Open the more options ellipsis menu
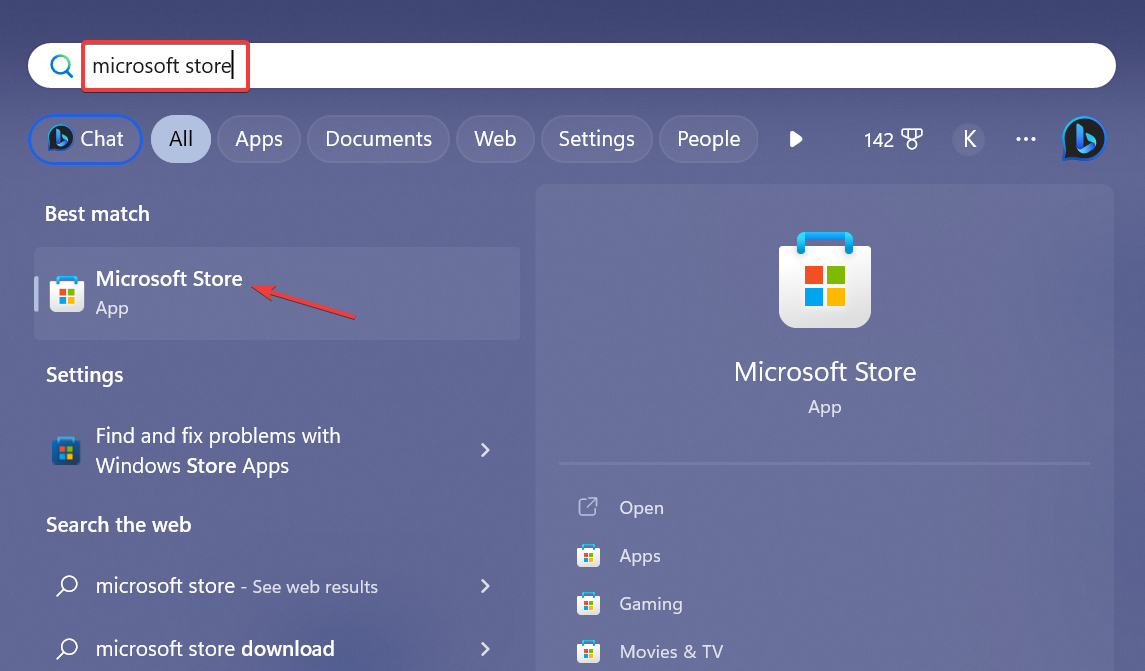The height and width of the screenshot is (671, 1145). [x=1025, y=139]
